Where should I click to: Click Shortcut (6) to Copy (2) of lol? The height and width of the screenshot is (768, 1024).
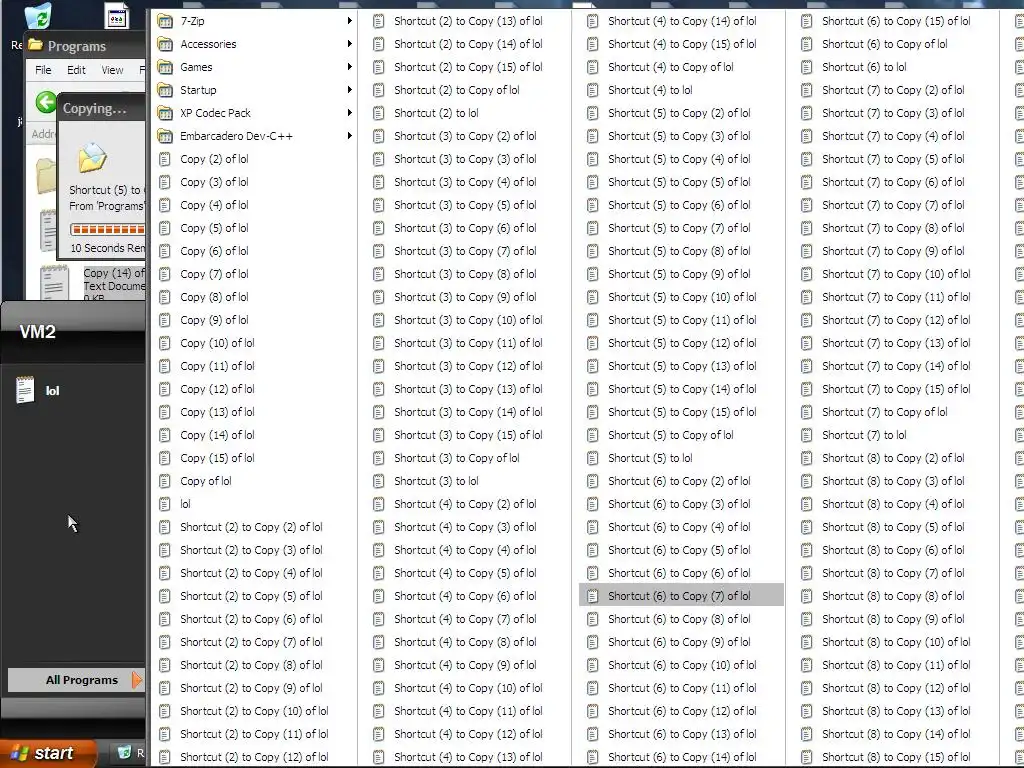click(679, 481)
